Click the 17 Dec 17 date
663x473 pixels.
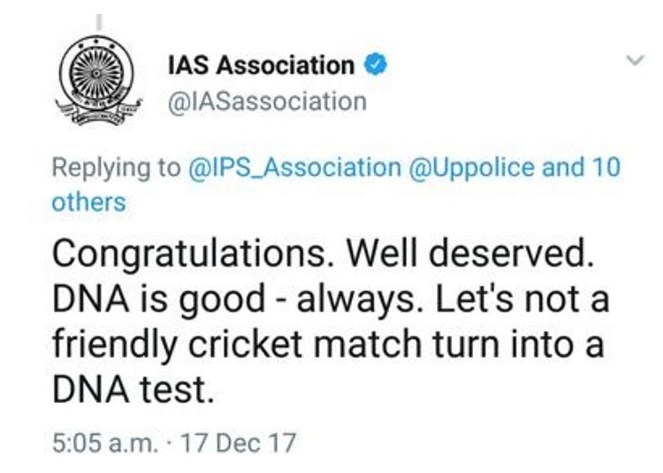click(238, 443)
